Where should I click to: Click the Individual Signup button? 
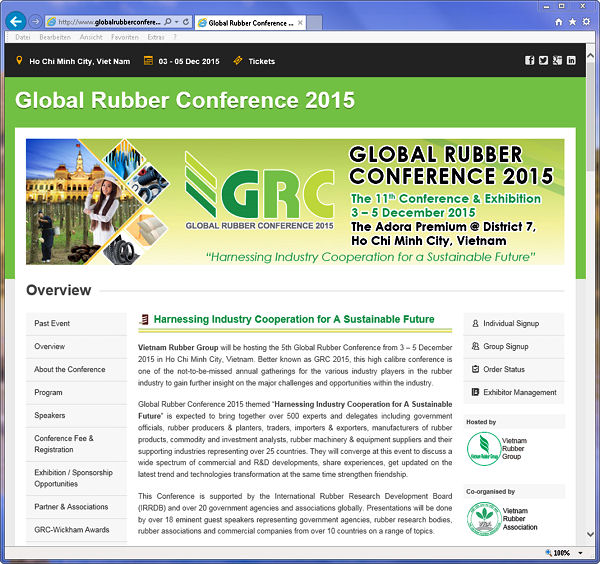[x=514, y=324]
